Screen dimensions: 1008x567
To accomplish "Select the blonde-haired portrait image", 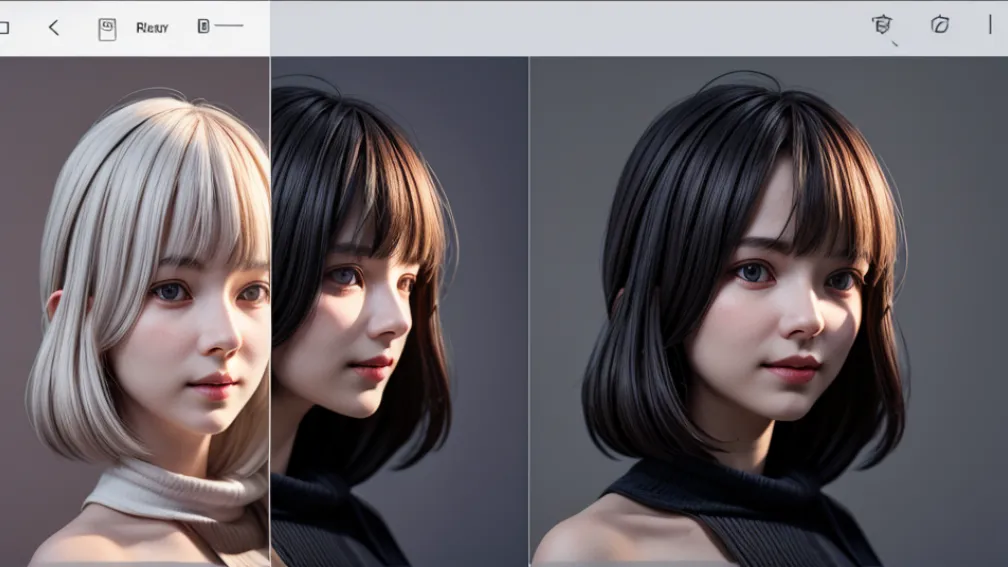I will [134, 311].
